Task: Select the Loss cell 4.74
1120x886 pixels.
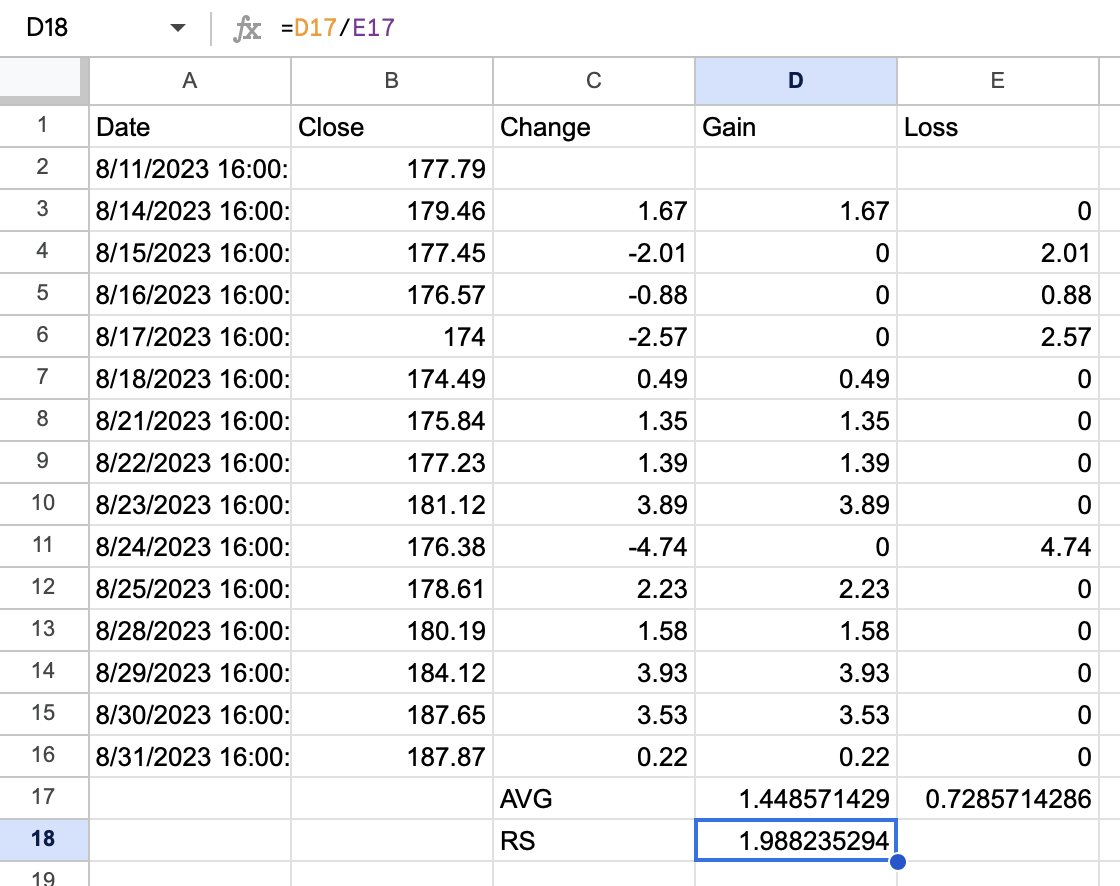Action: click(x=998, y=547)
